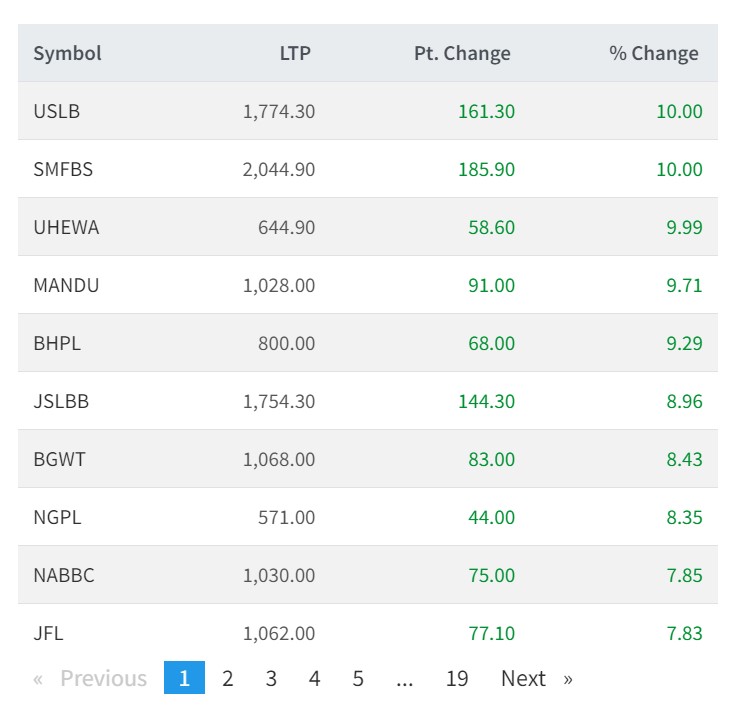Click the UHEWA symbol

point(66,228)
